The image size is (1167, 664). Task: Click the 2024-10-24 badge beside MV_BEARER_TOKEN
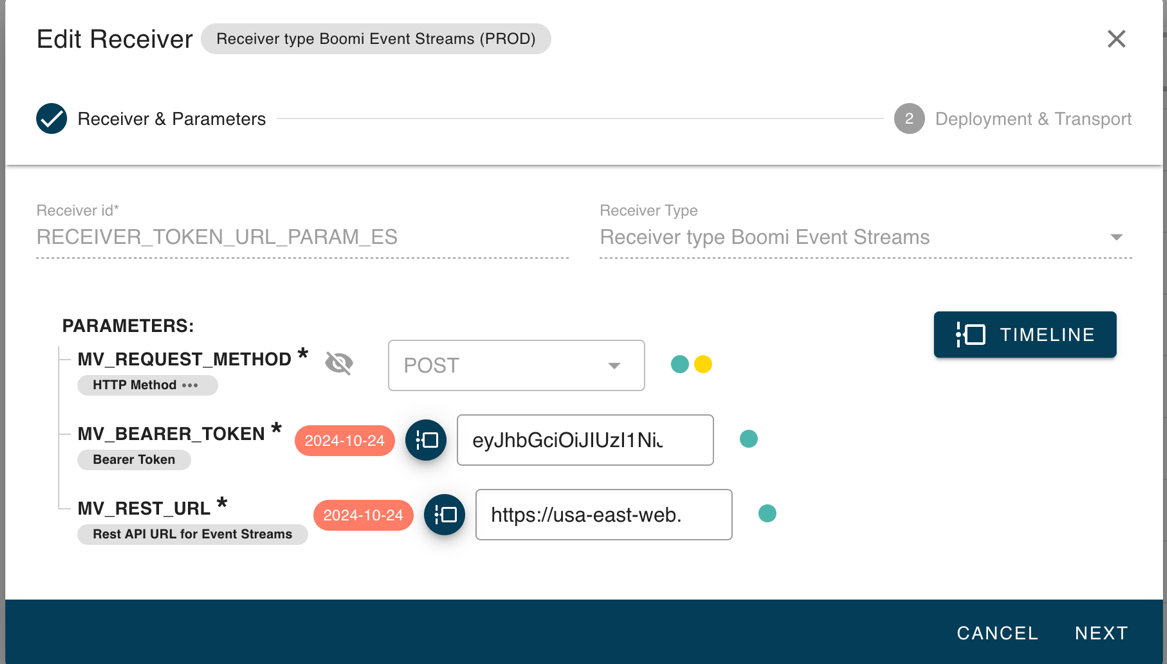click(x=344, y=440)
